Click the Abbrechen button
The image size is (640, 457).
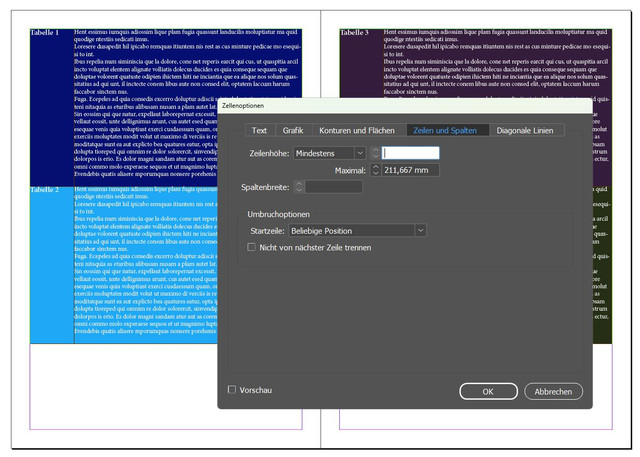(x=553, y=392)
